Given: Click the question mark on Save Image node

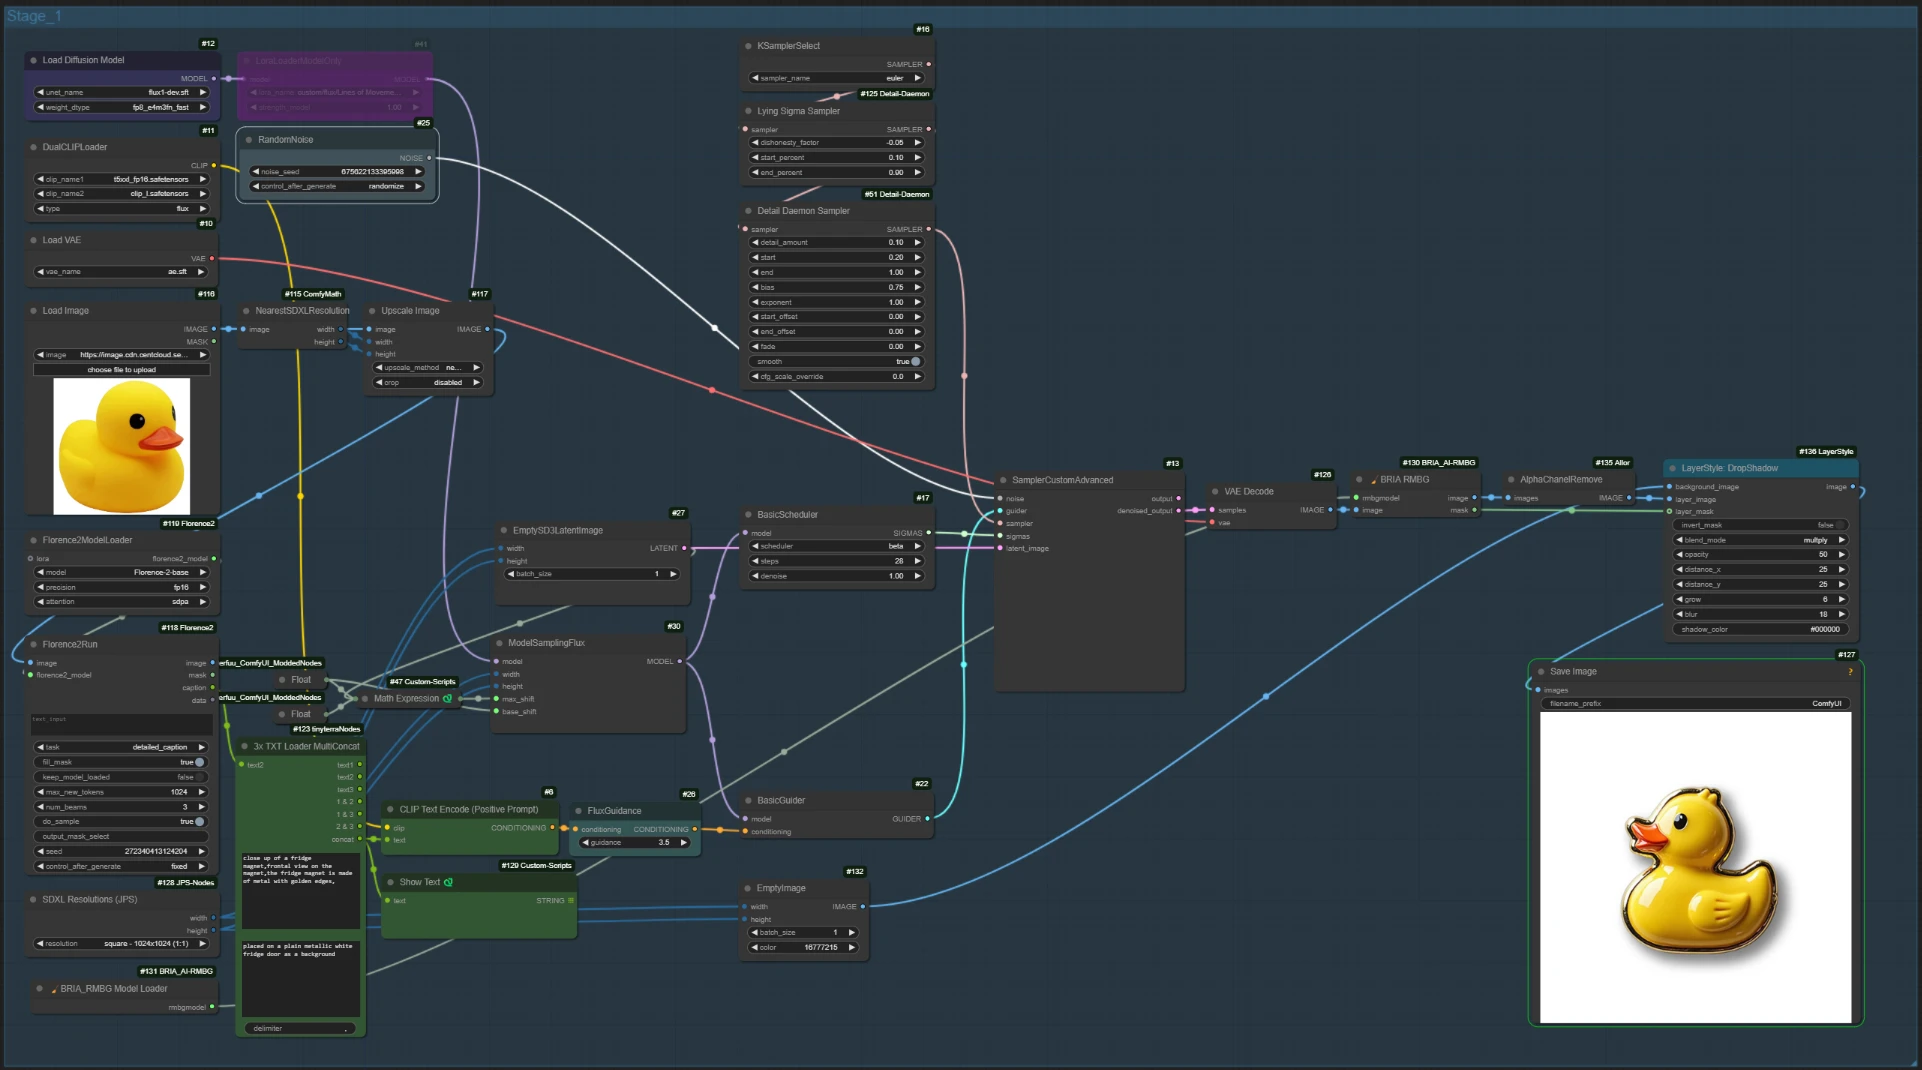Looking at the screenshot, I should pos(1850,672).
